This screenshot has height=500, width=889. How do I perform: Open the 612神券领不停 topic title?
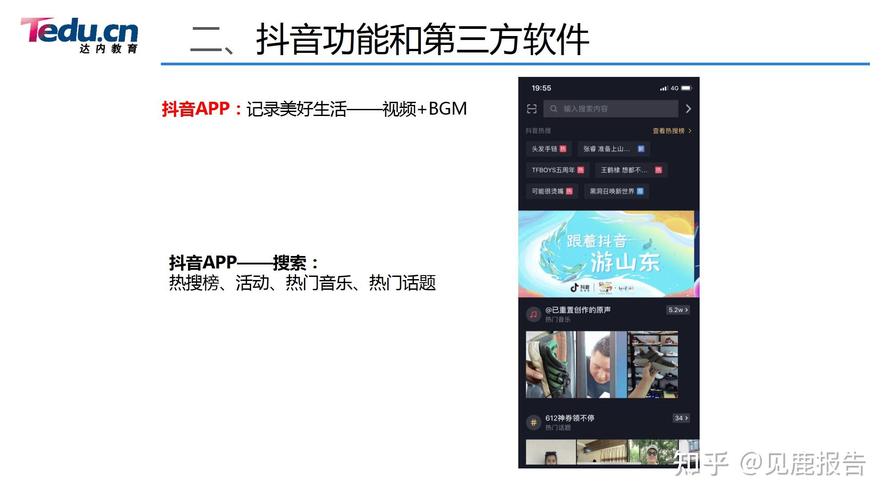coord(570,418)
